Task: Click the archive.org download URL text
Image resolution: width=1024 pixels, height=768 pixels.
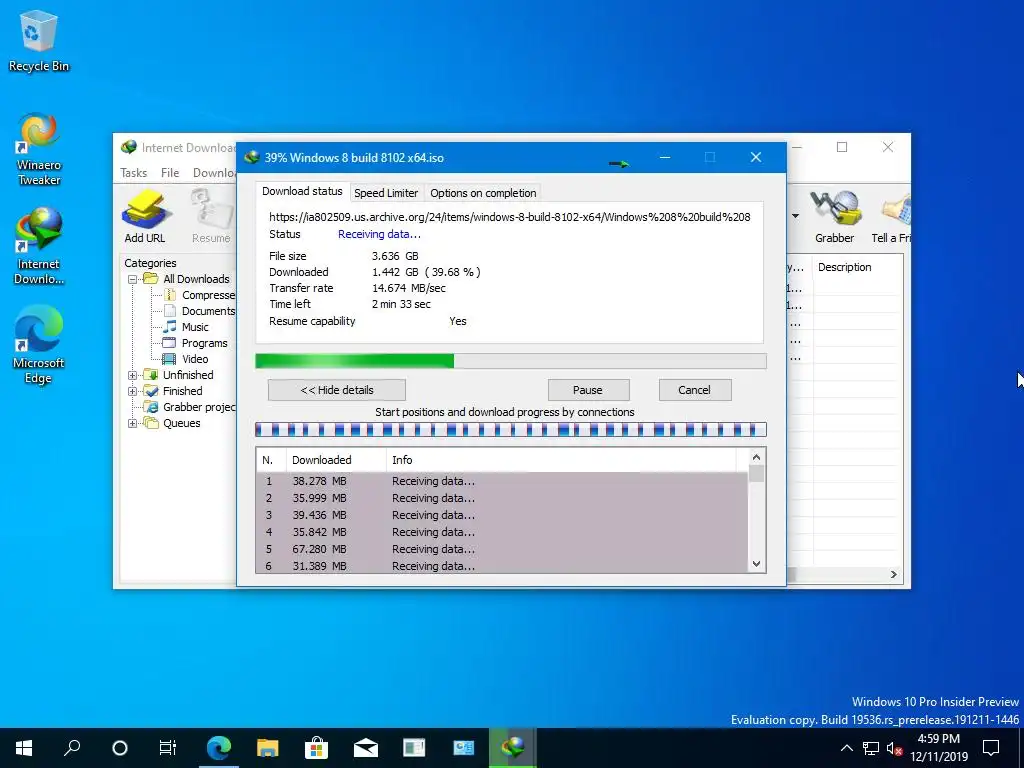Action: click(x=509, y=217)
